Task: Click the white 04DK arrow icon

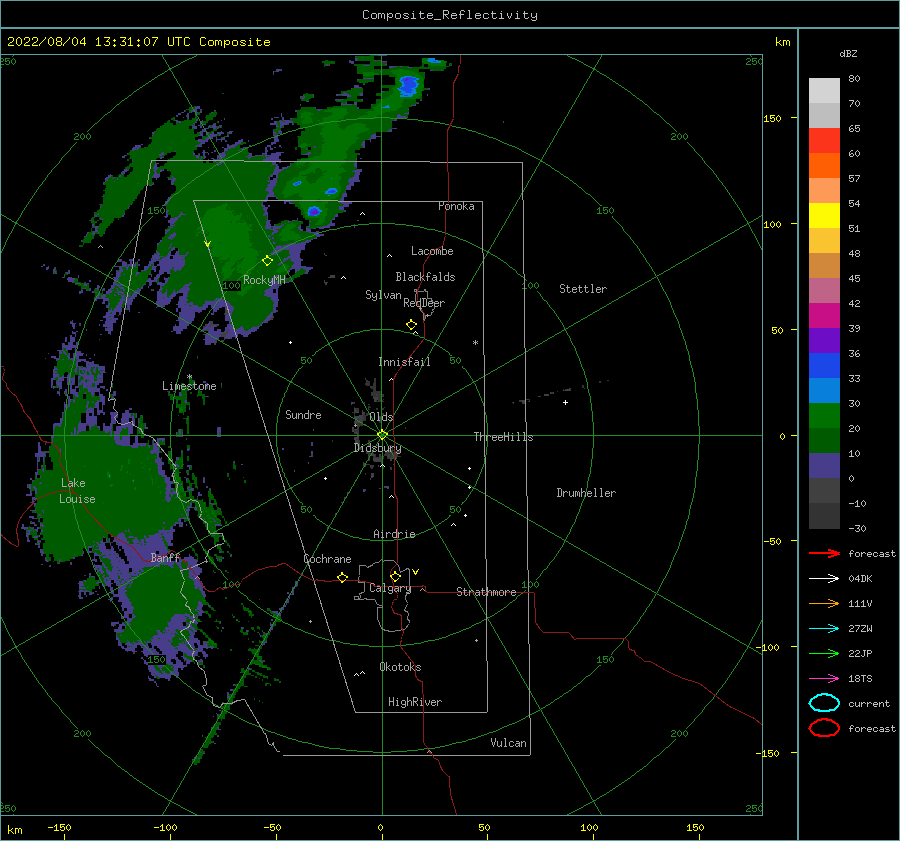Action: 824,578
